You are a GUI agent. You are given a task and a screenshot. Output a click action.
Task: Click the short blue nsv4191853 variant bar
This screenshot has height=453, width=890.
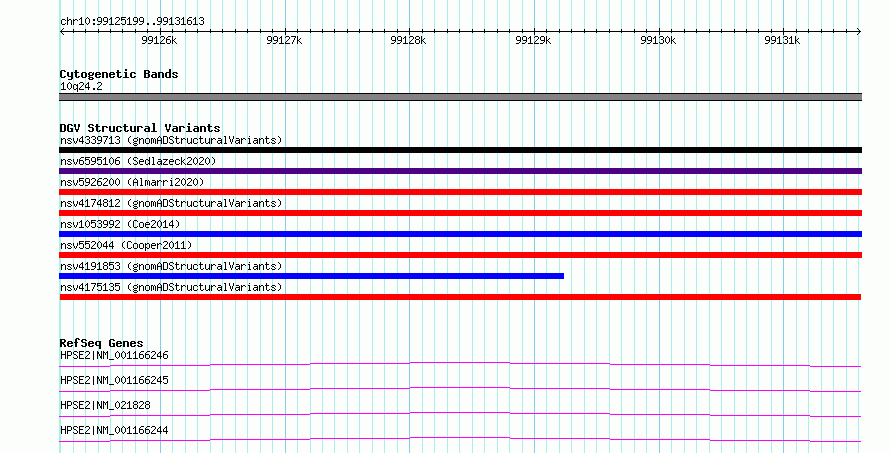point(312,276)
